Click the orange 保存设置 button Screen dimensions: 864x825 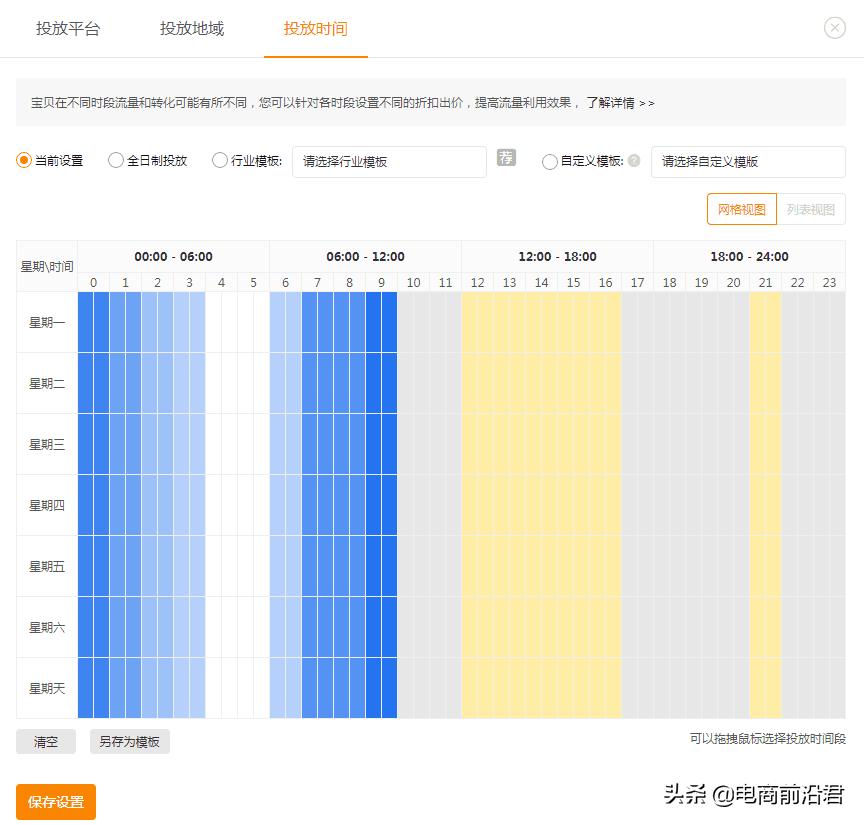pos(55,802)
